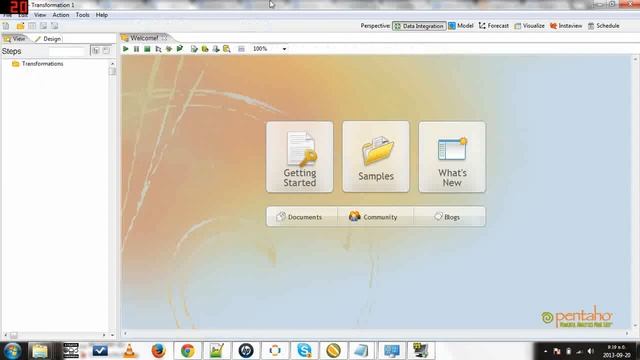The width and height of the screenshot is (640, 360).
Task: Open a file using the folder toolbar icon
Action: pos(20,26)
